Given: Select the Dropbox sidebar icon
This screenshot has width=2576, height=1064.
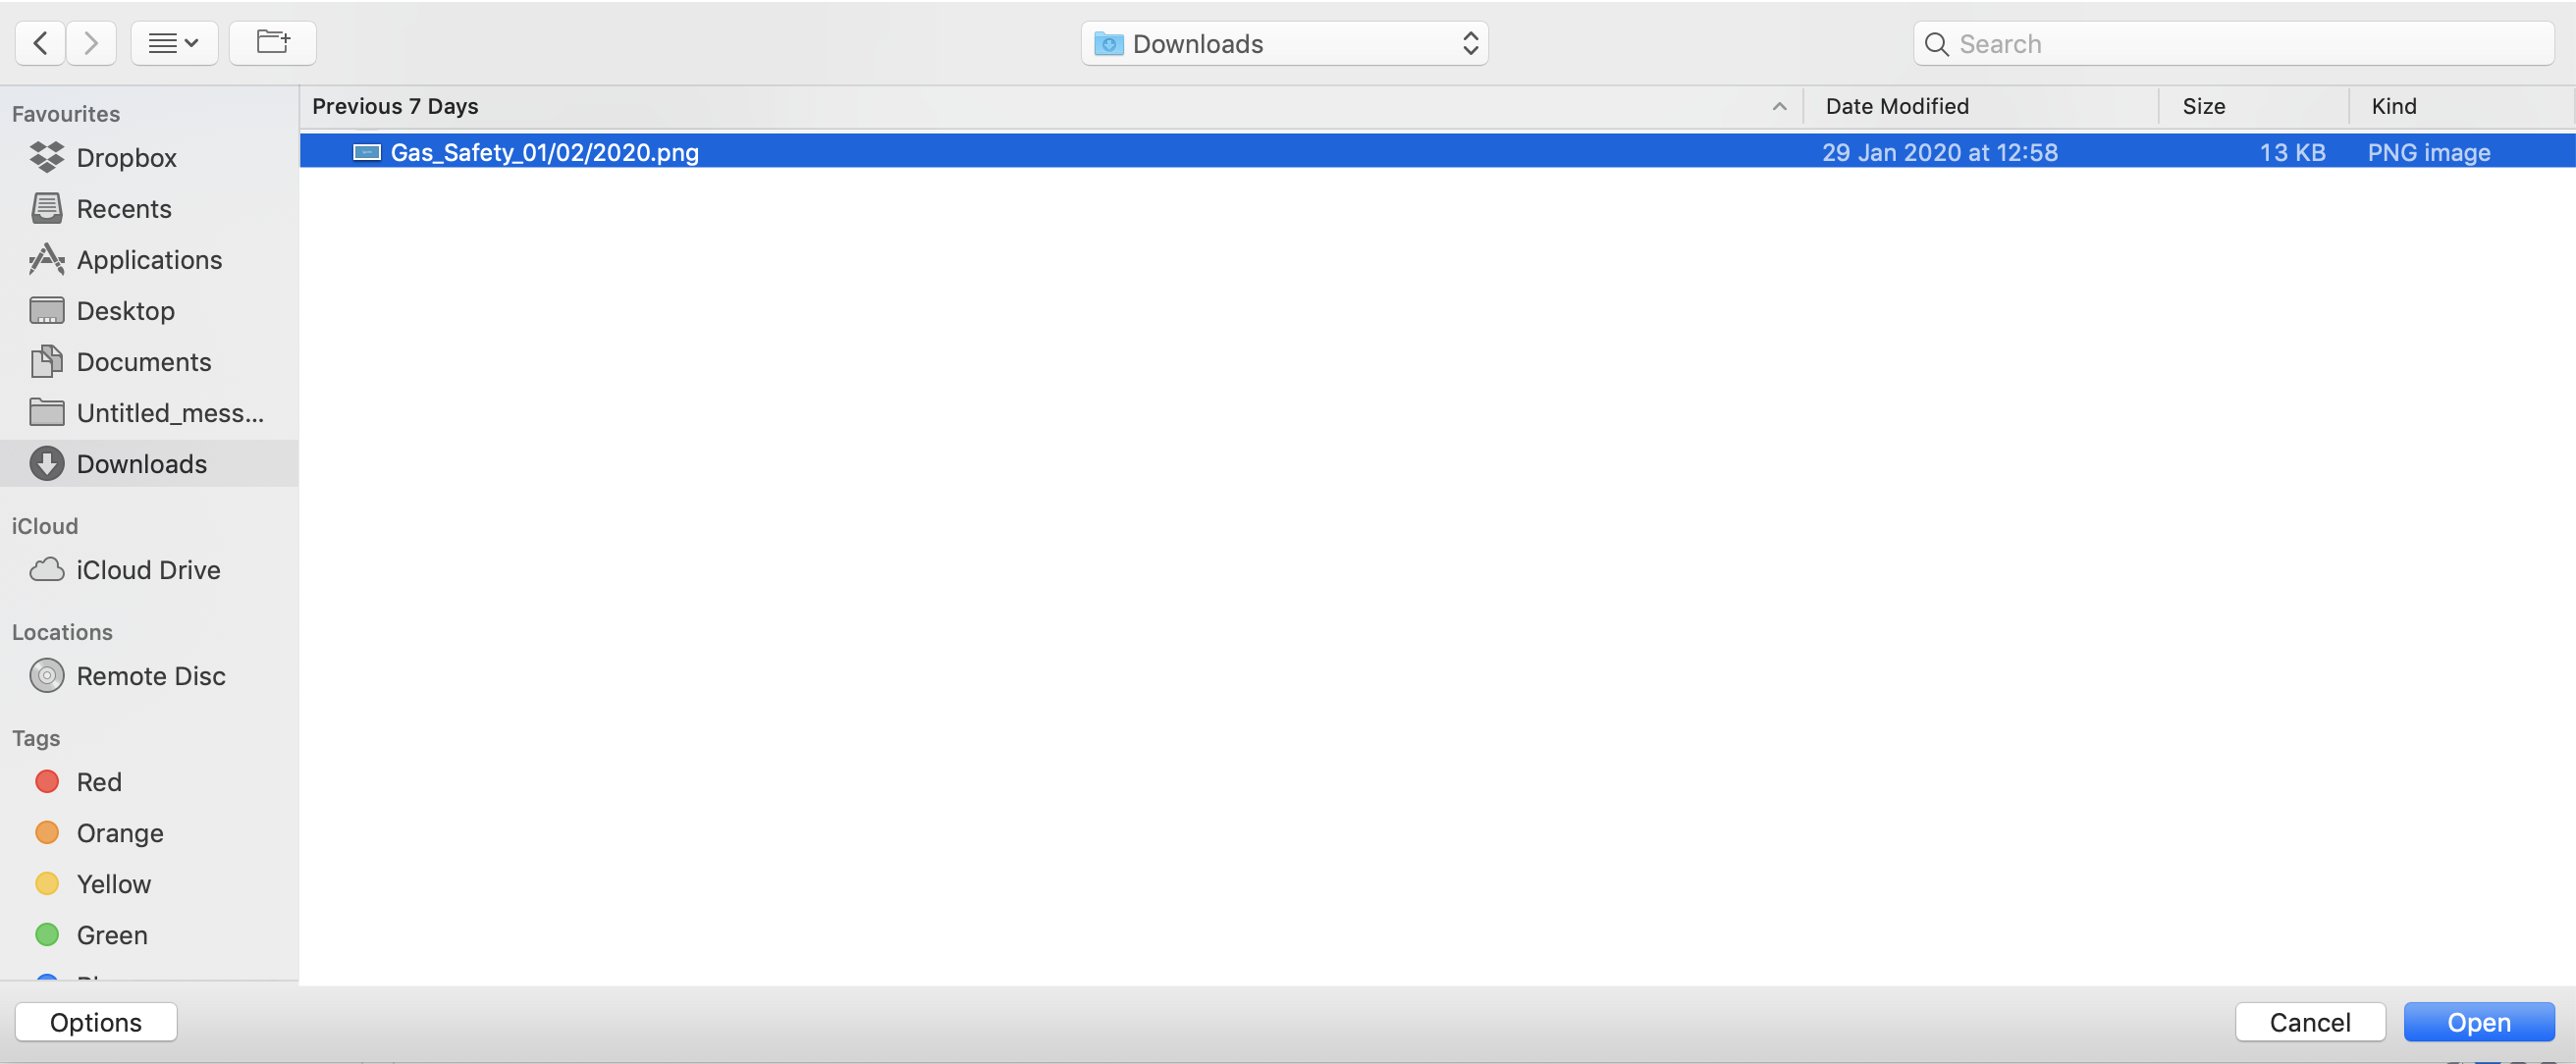Looking at the screenshot, I should [x=46, y=157].
